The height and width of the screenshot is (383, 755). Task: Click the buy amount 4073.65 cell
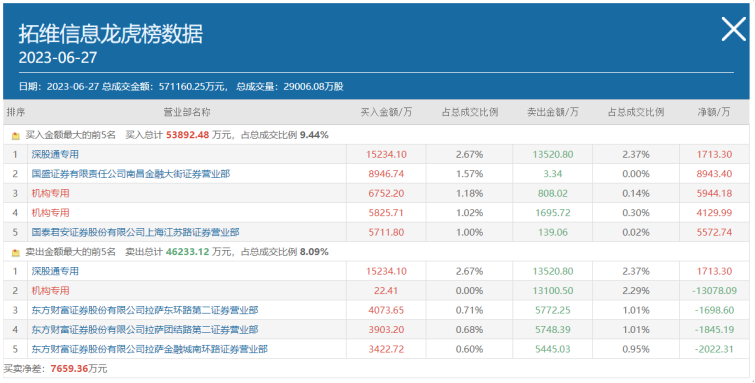386,310
